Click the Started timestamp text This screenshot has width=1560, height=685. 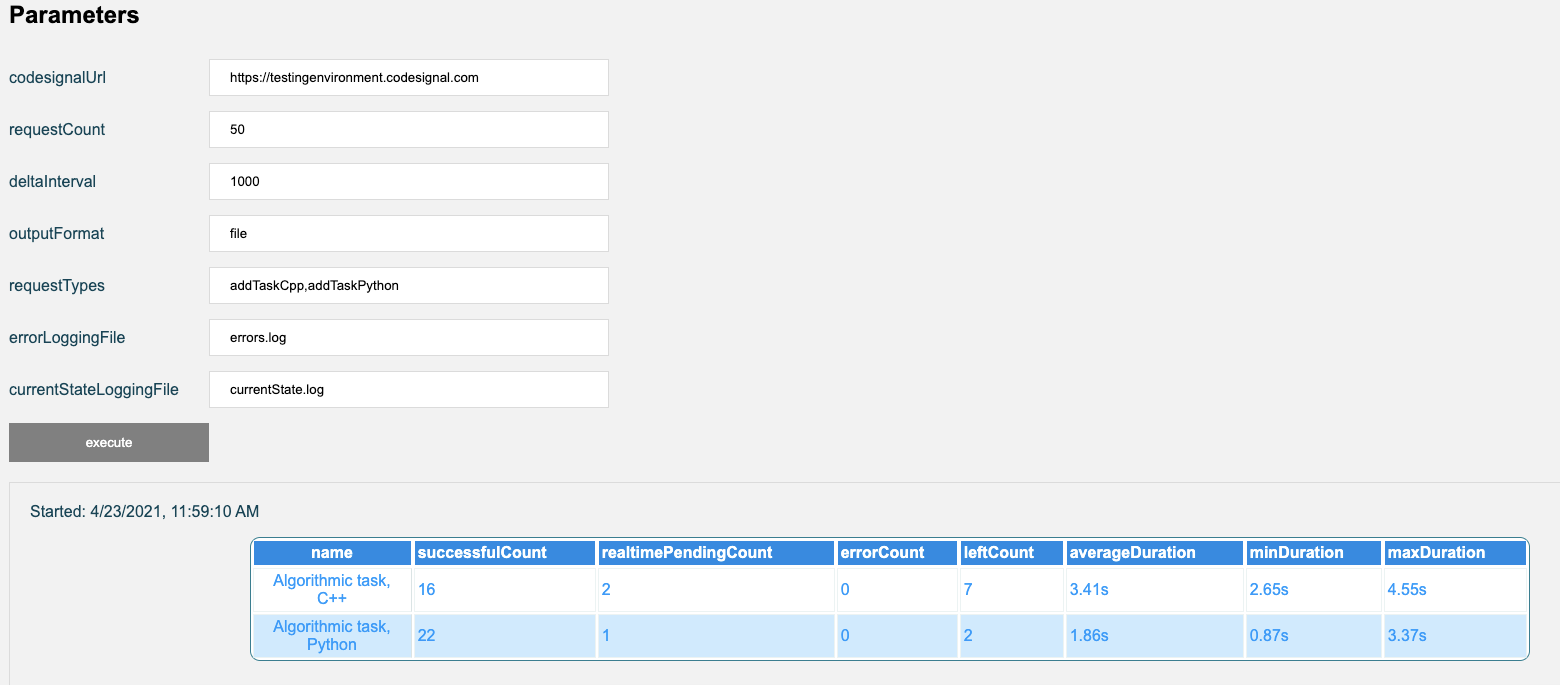pos(144,511)
